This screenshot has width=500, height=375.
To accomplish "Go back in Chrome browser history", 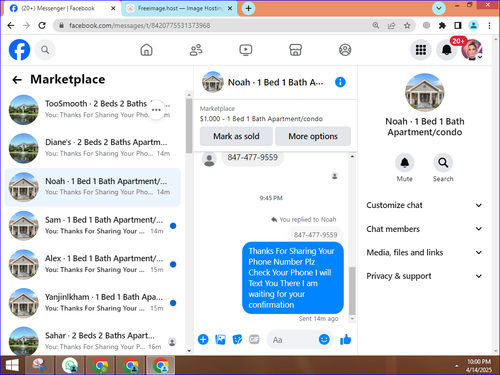I will [x=11, y=25].
